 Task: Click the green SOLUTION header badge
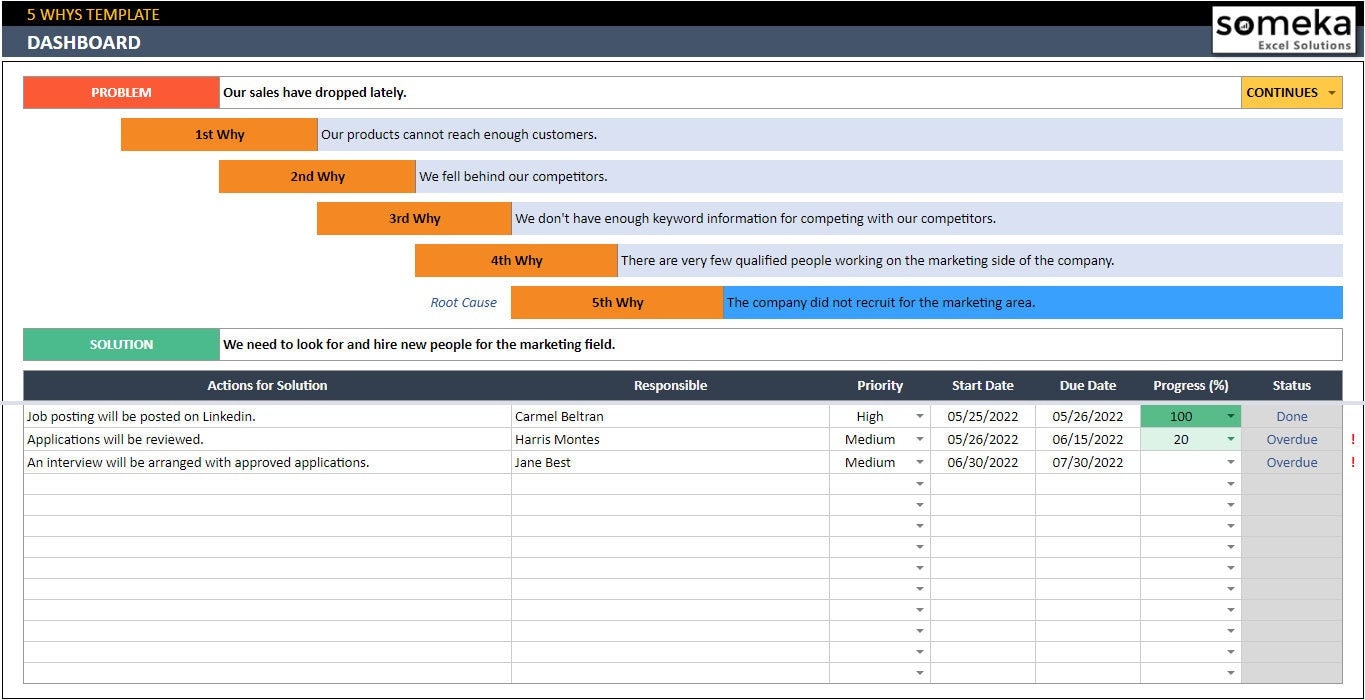121,344
